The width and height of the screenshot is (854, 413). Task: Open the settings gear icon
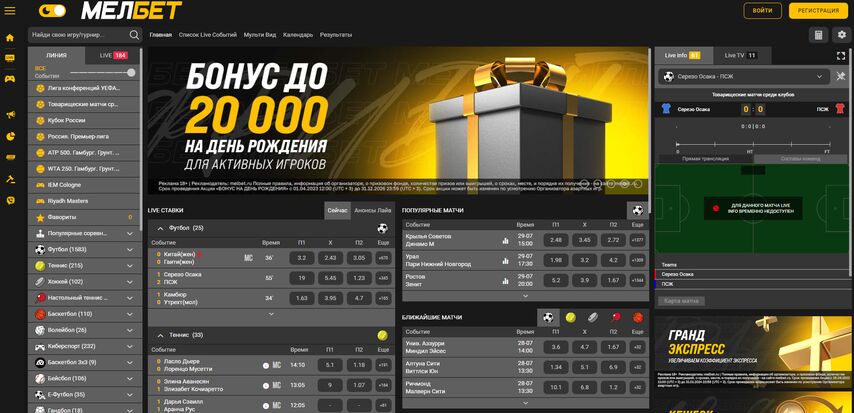[842, 35]
